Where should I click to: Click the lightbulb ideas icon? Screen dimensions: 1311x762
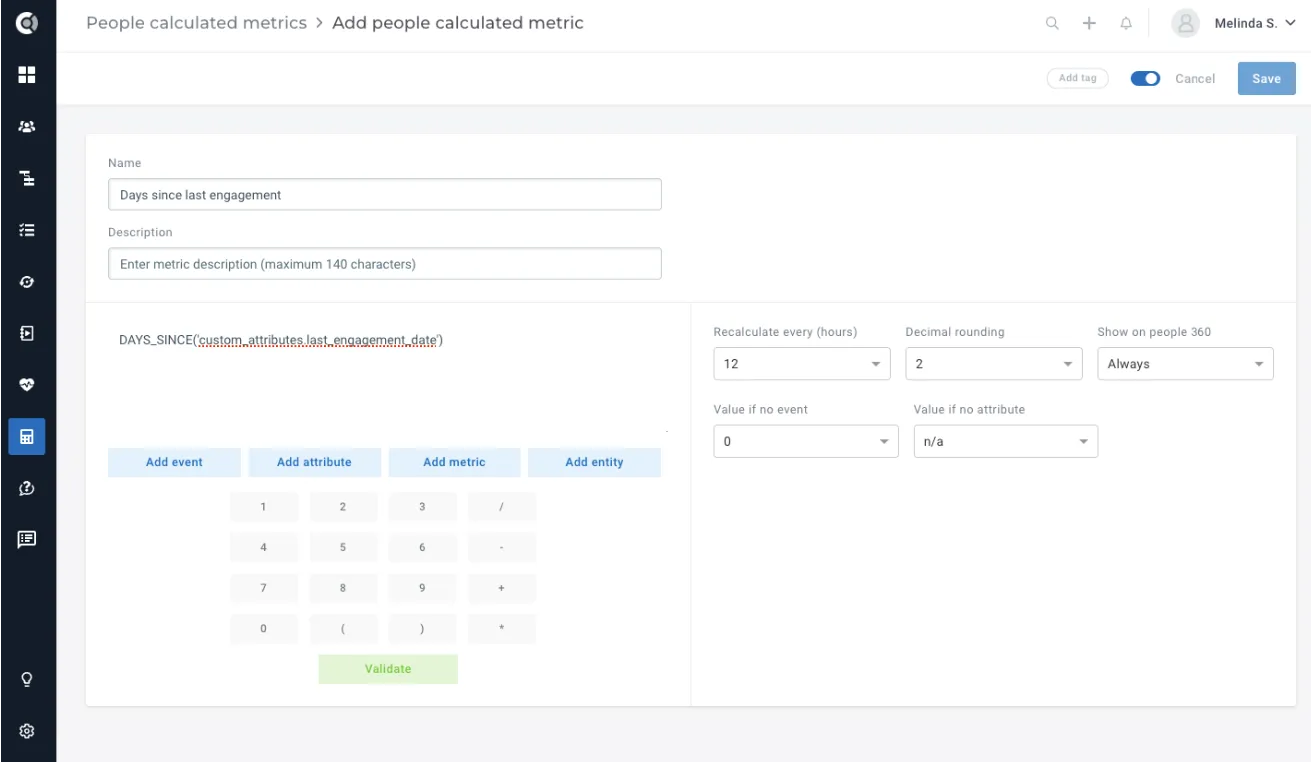click(x=27, y=679)
